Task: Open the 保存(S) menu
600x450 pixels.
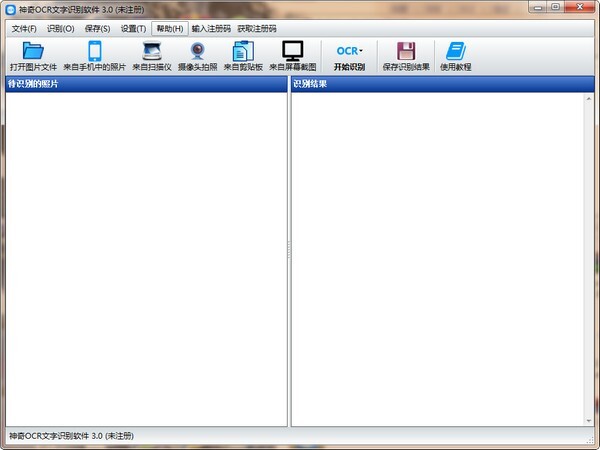Action: click(97, 29)
